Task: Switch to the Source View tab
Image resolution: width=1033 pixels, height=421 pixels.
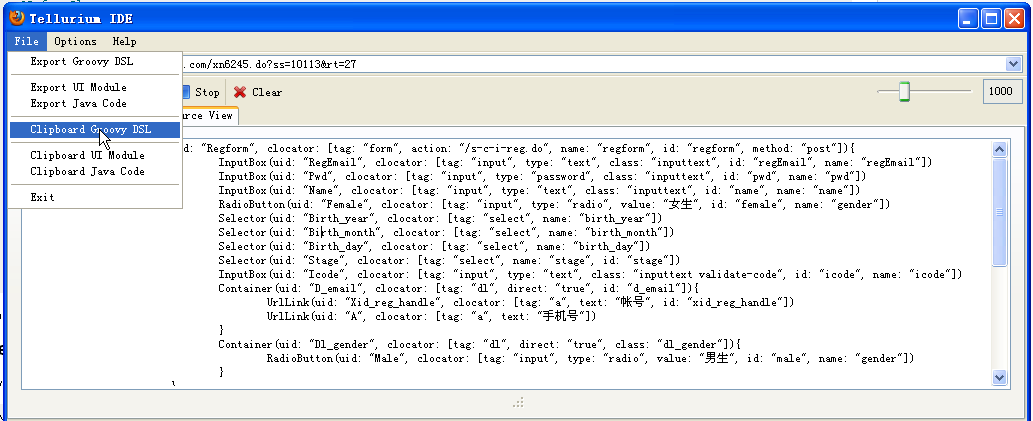Action: [209, 115]
